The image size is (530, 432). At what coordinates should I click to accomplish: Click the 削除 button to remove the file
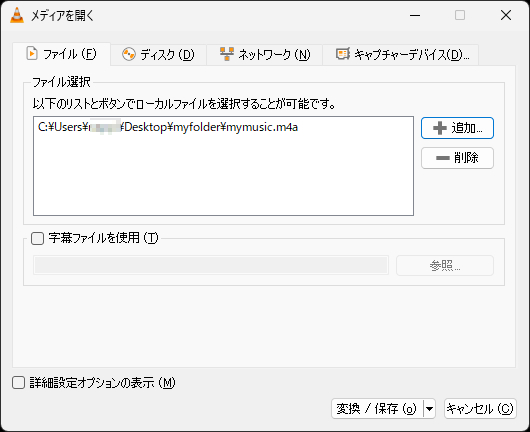point(457,158)
